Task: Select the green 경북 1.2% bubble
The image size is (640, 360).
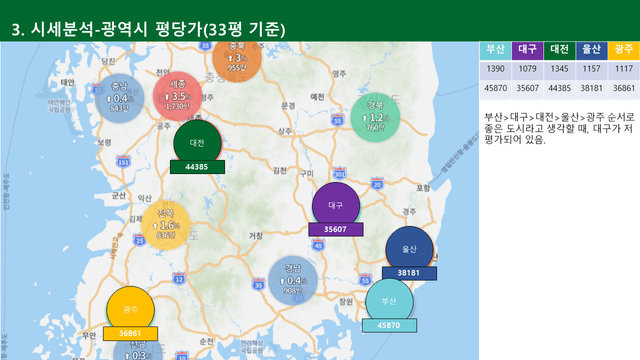Action: tap(375, 117)
